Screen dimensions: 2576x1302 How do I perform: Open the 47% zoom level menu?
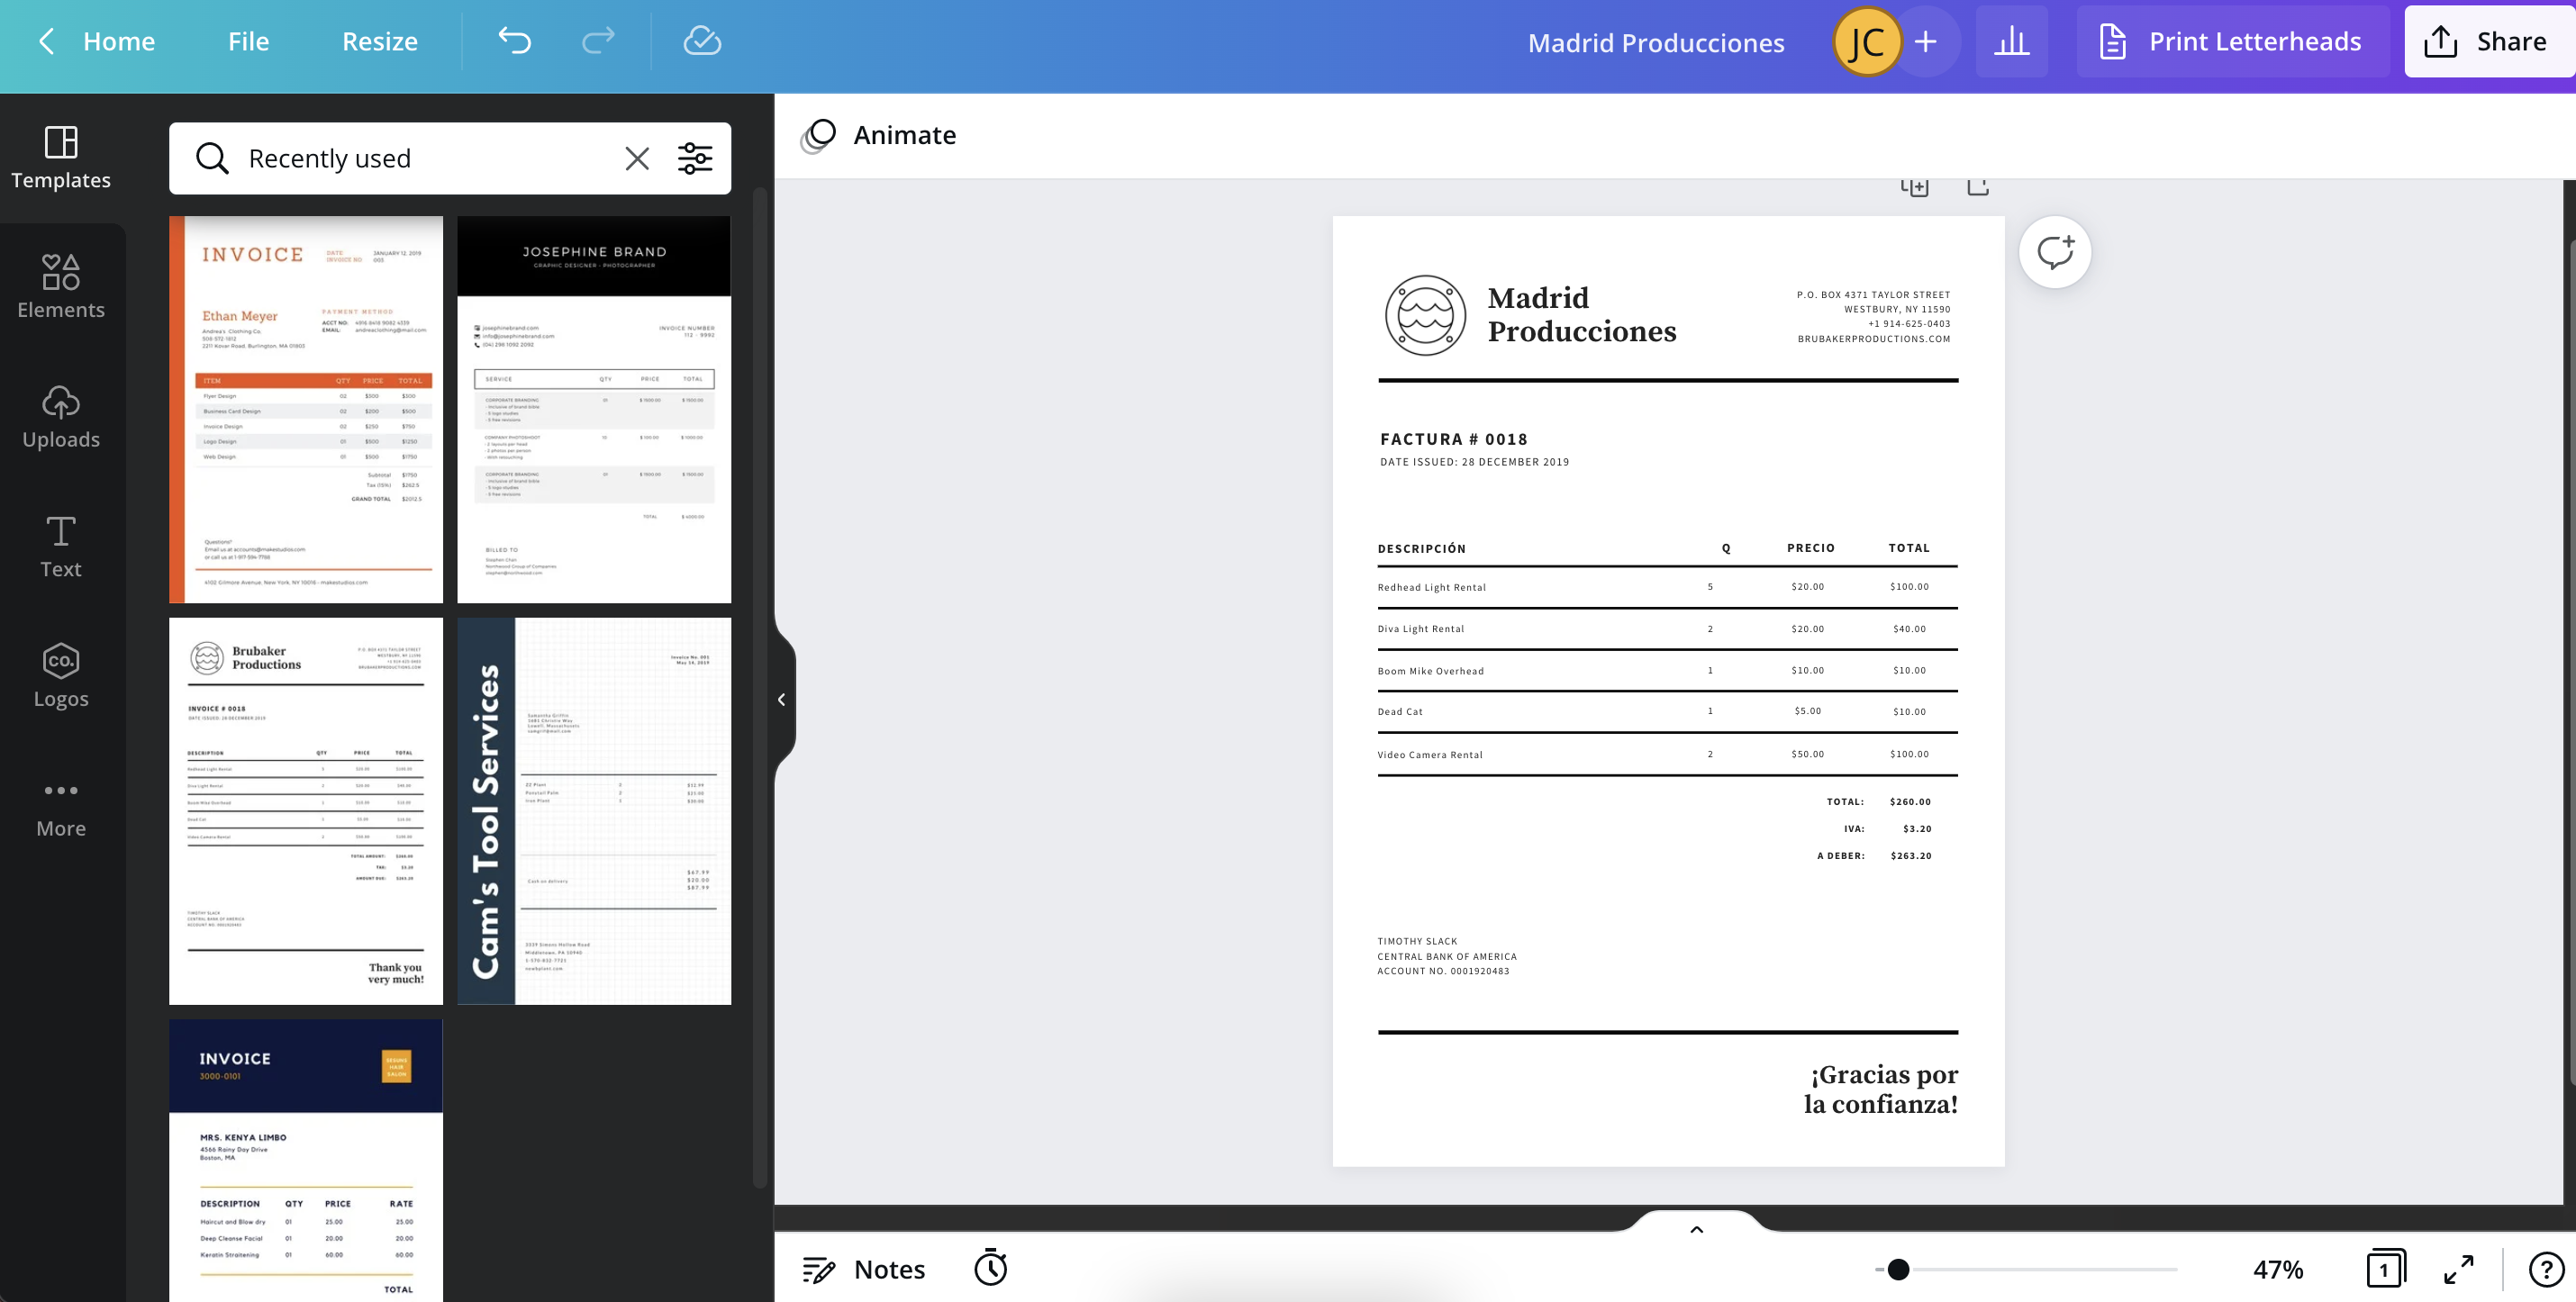pos(2278,1269)
